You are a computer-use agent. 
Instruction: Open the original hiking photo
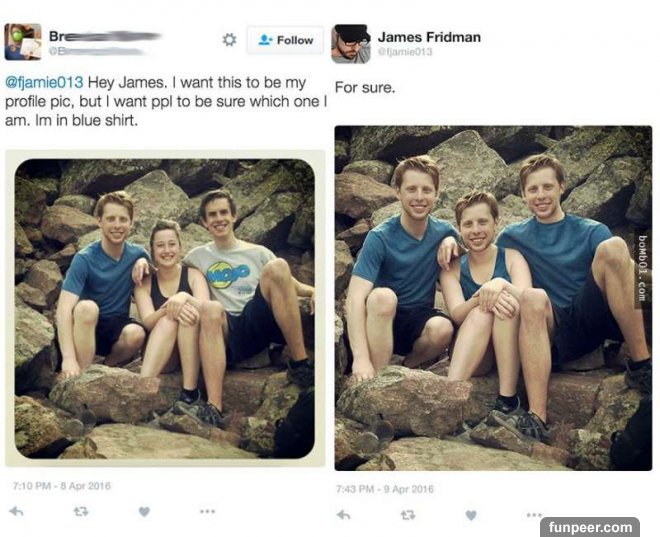[165, 308]
